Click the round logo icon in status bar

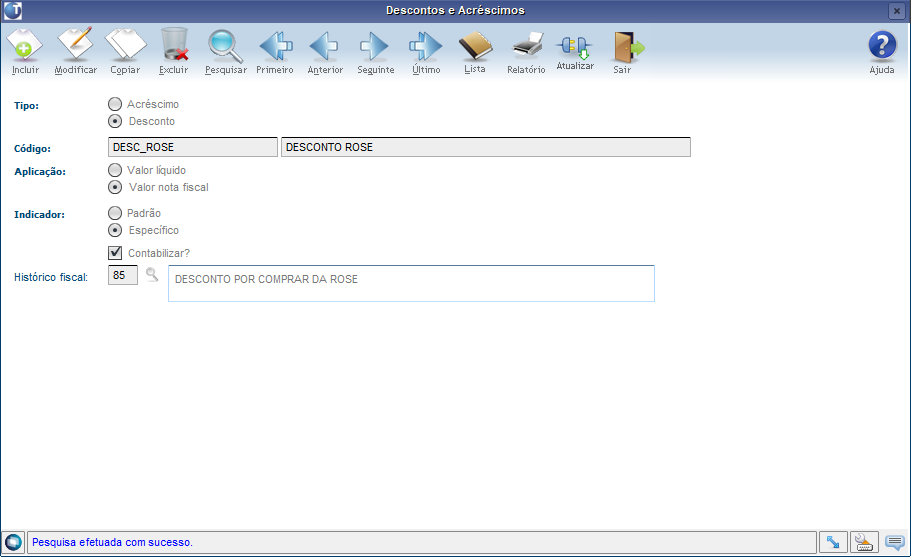coord(13,542)
